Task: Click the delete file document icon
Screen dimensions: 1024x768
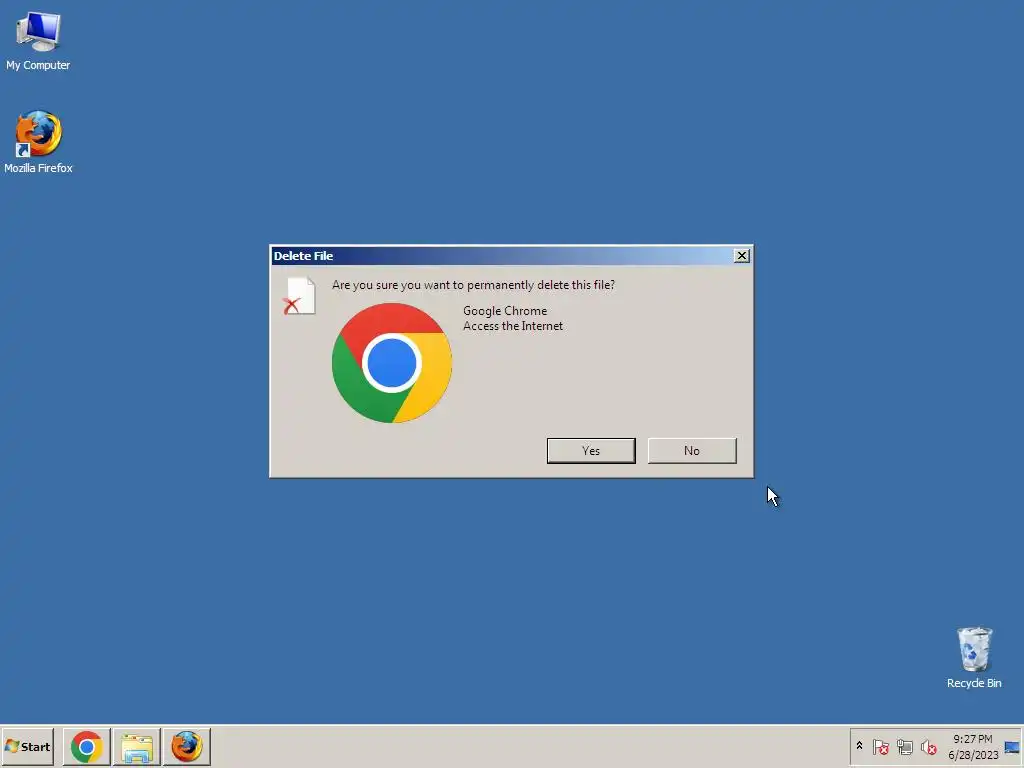Action: pos(300,296)
